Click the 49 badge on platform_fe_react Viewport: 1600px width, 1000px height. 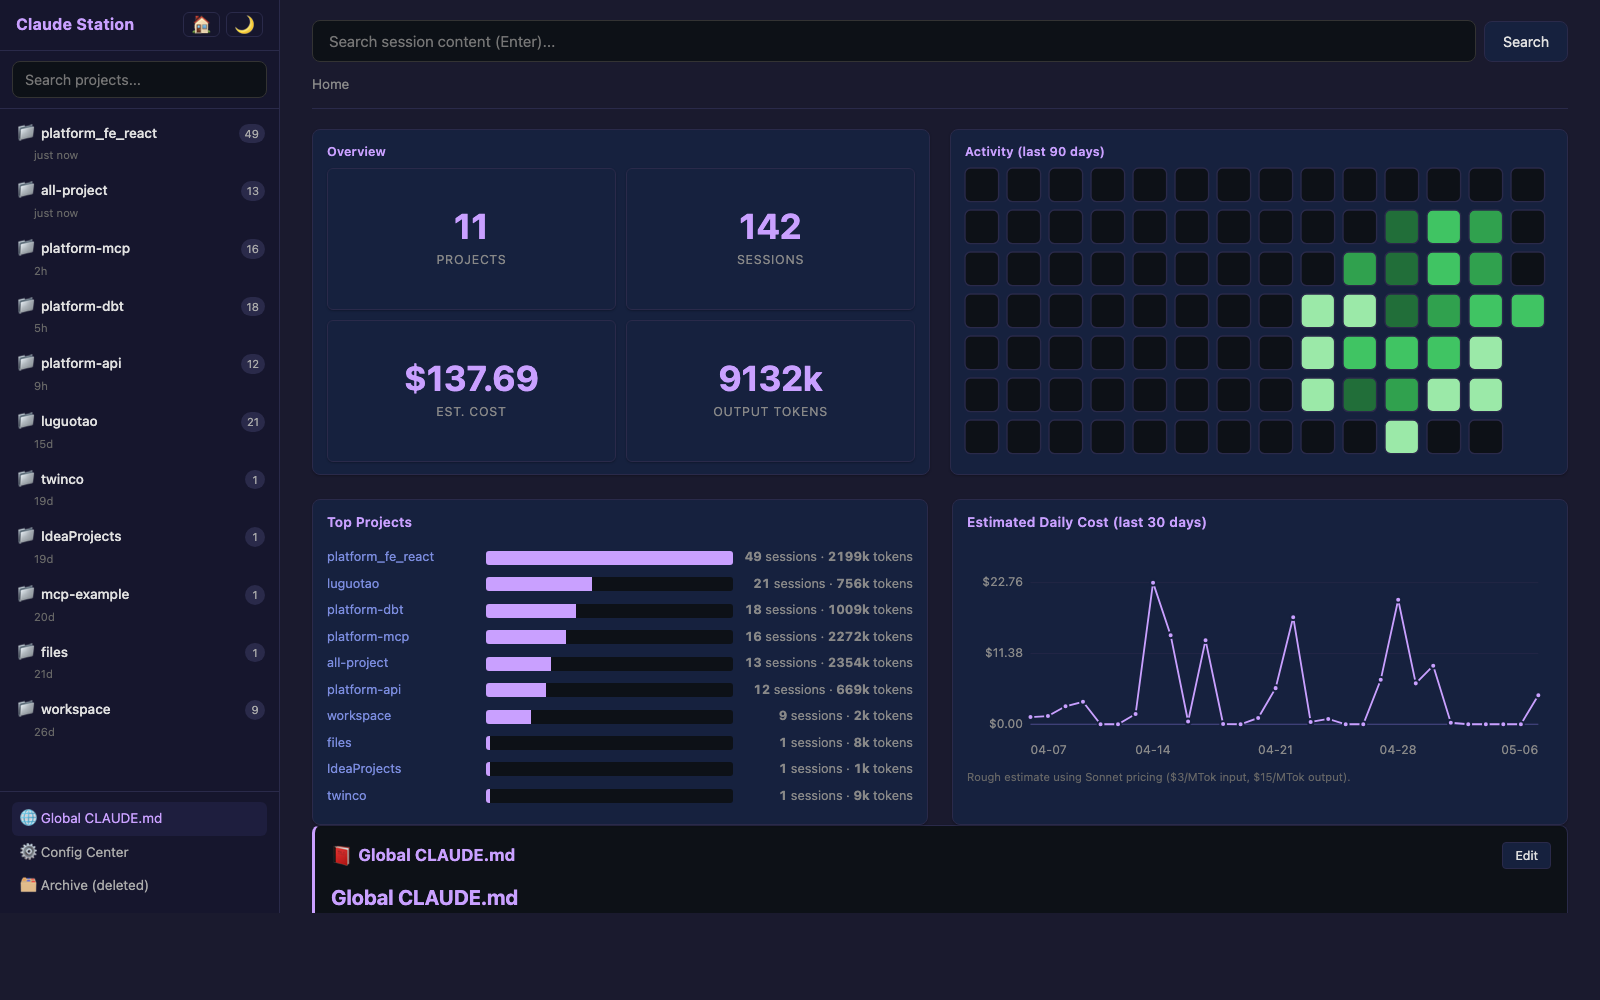252,134
